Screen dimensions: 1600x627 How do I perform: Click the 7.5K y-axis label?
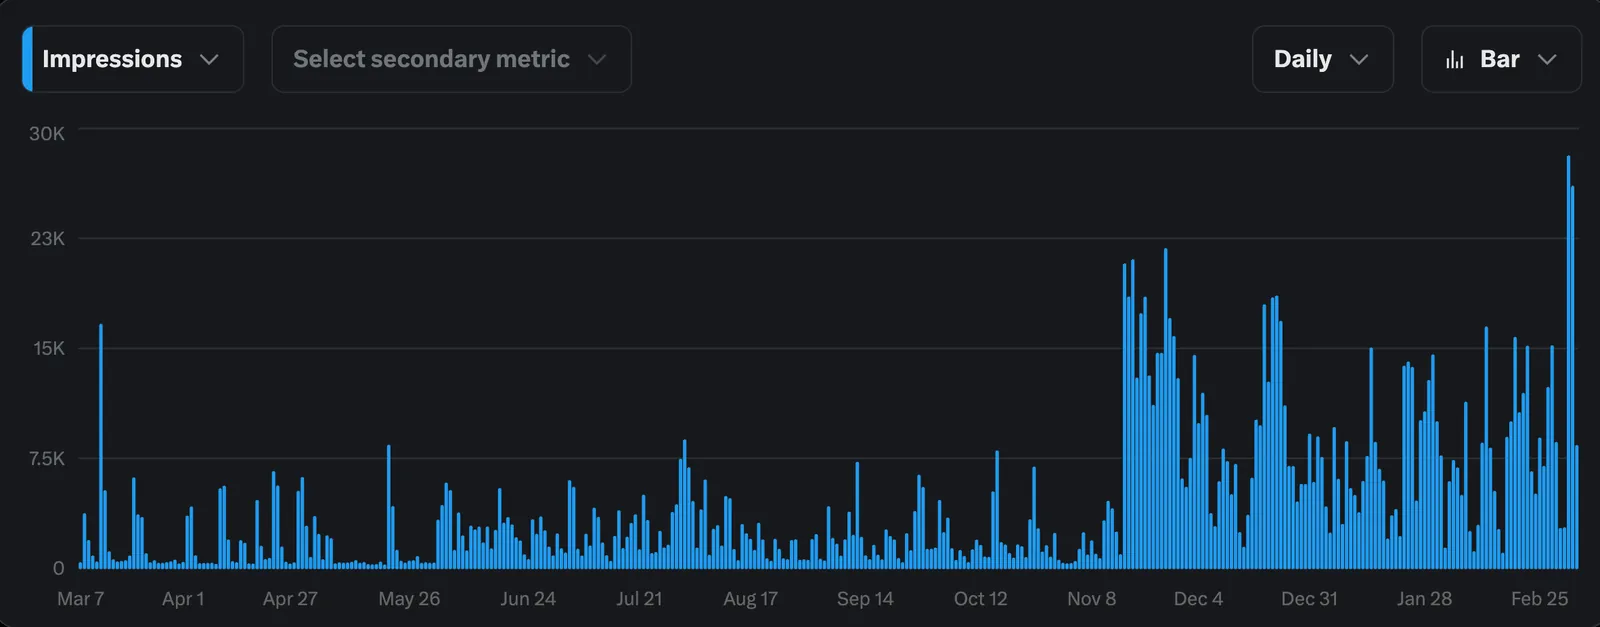[x=47, y=458]
